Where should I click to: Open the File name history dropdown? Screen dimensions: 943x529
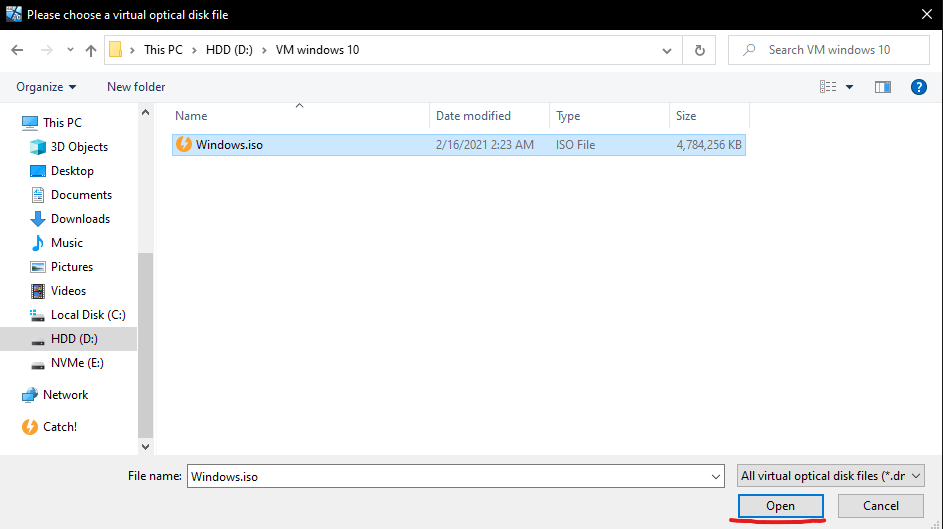tap(714, 477)
